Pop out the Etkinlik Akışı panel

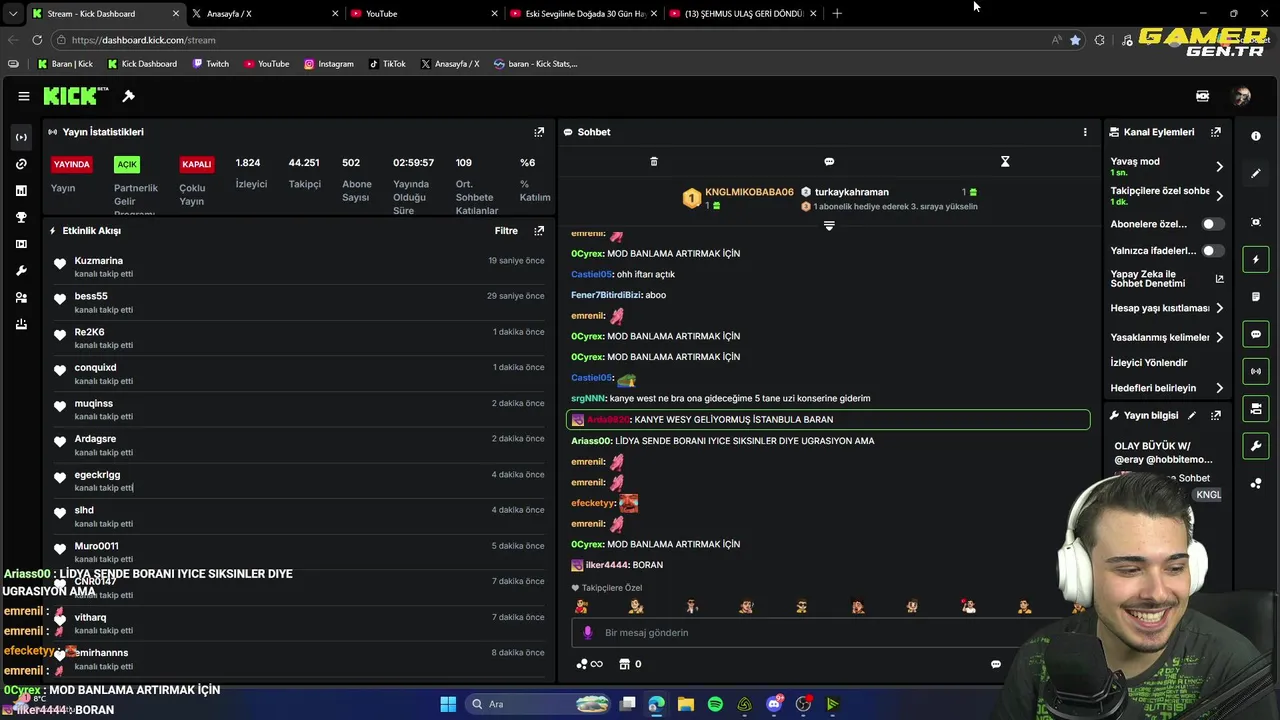pyautogui.click(x=539, y=231)
